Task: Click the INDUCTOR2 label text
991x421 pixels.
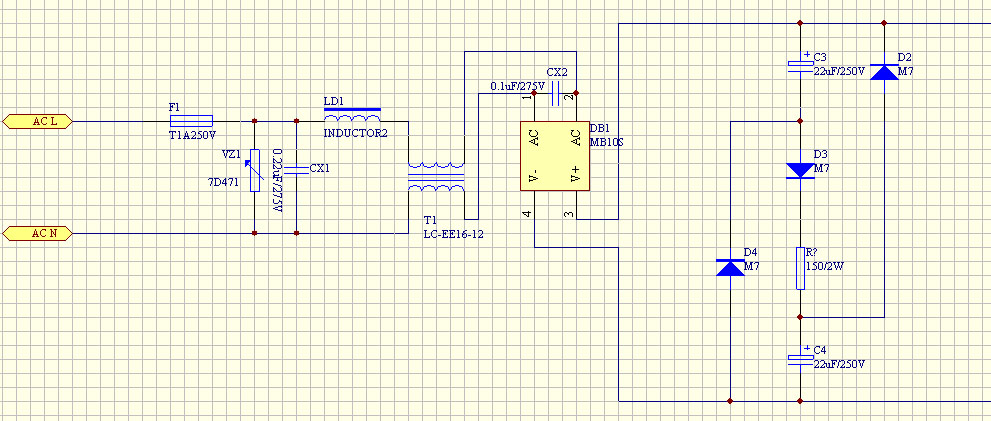Action: 355,133
